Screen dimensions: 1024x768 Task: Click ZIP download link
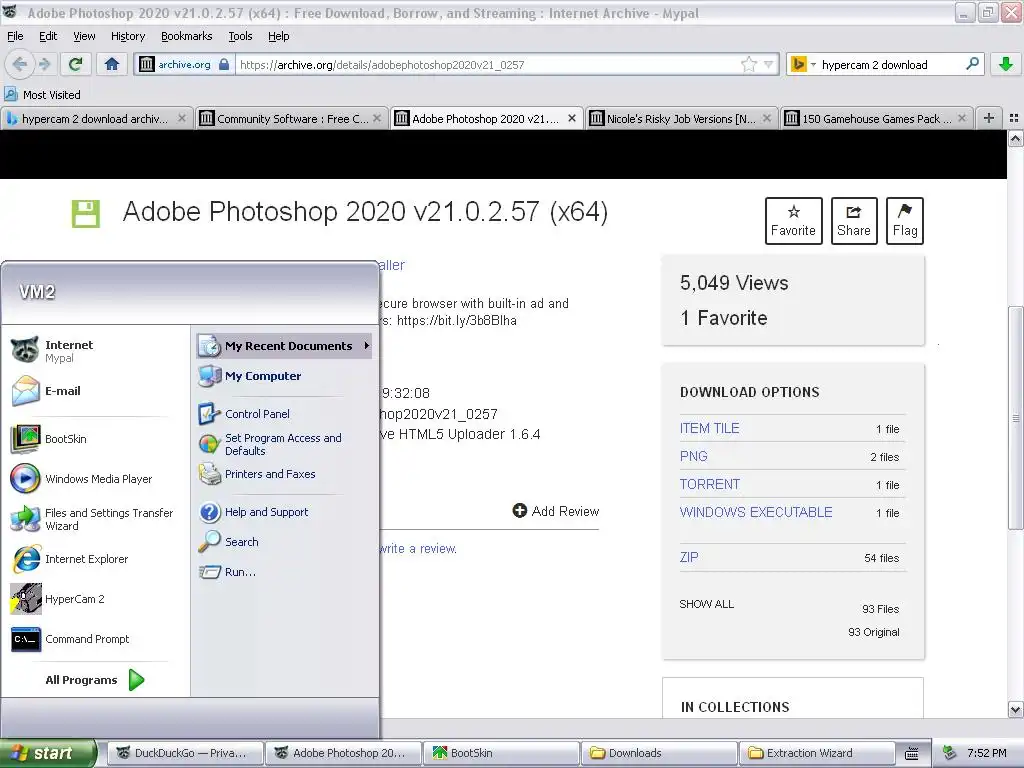pyautogui.click(x=689, y=558)
